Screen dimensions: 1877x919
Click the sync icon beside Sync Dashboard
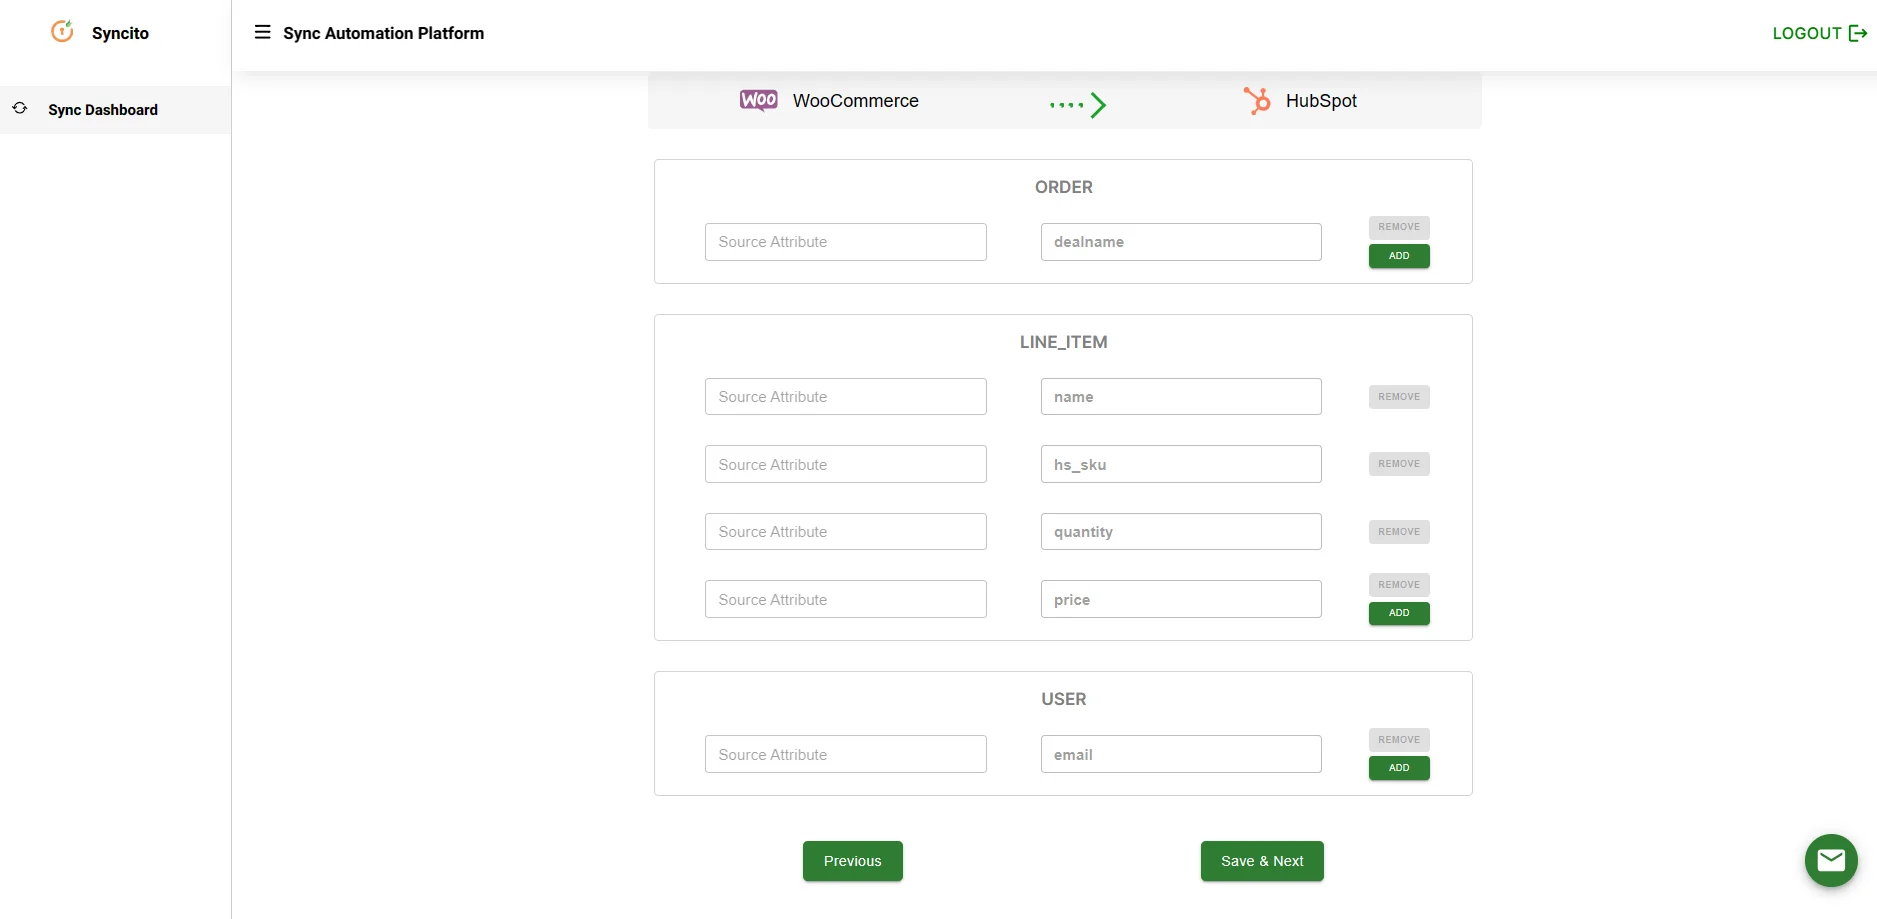(x=20, y=109)
